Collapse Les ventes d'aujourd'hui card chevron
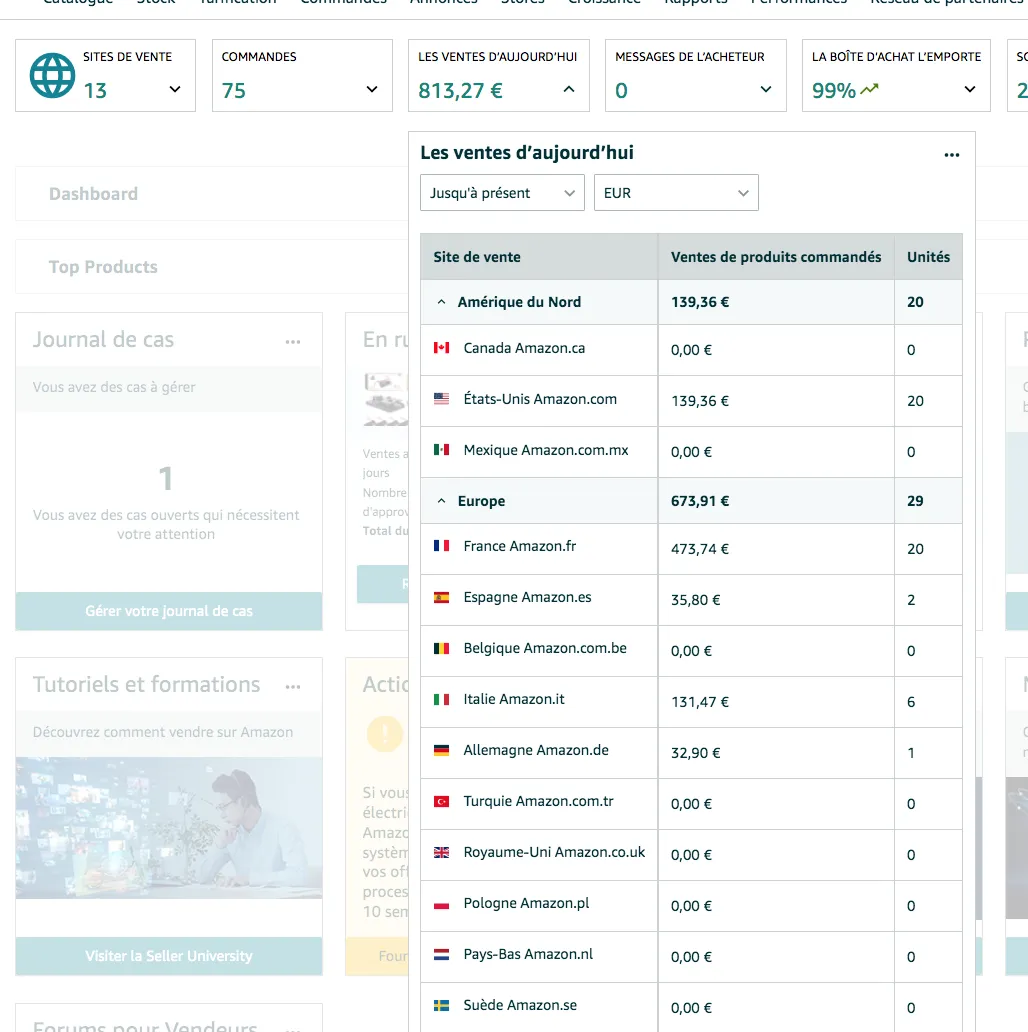Viewport: 1028px width, 1032px height. (569, 89)
